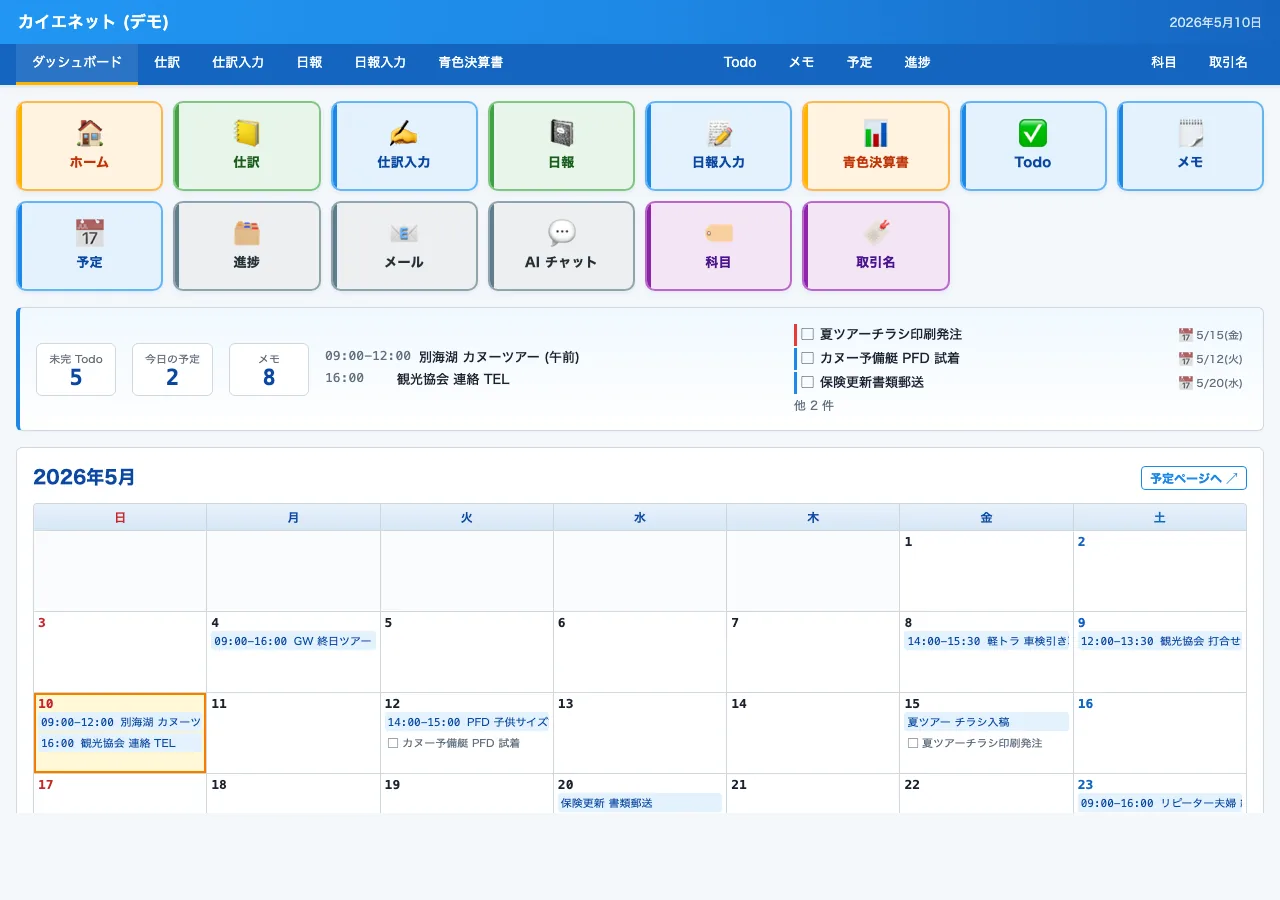This screenshot has width=1280, height=900.
Task: Open the 進捗 card index tile
Action: [247, 246]
